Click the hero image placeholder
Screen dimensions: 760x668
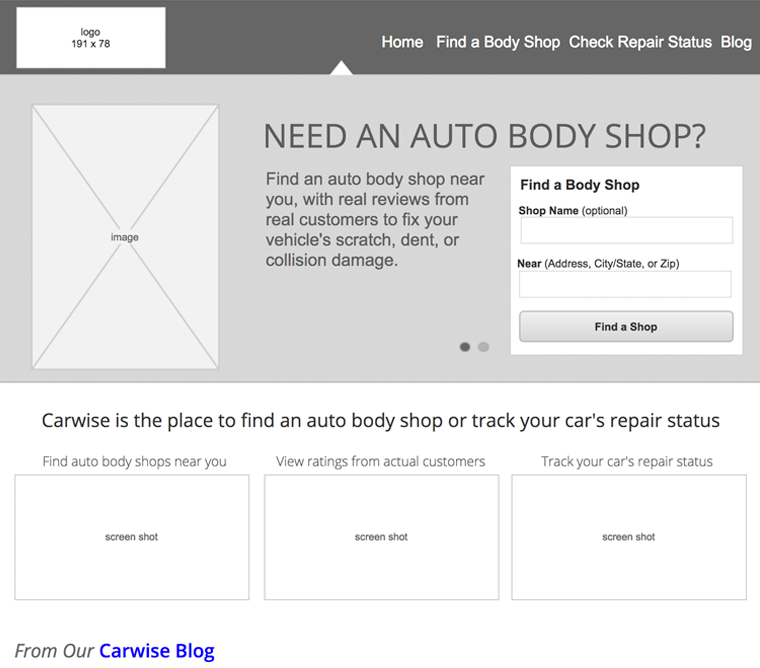pos(125,237)
